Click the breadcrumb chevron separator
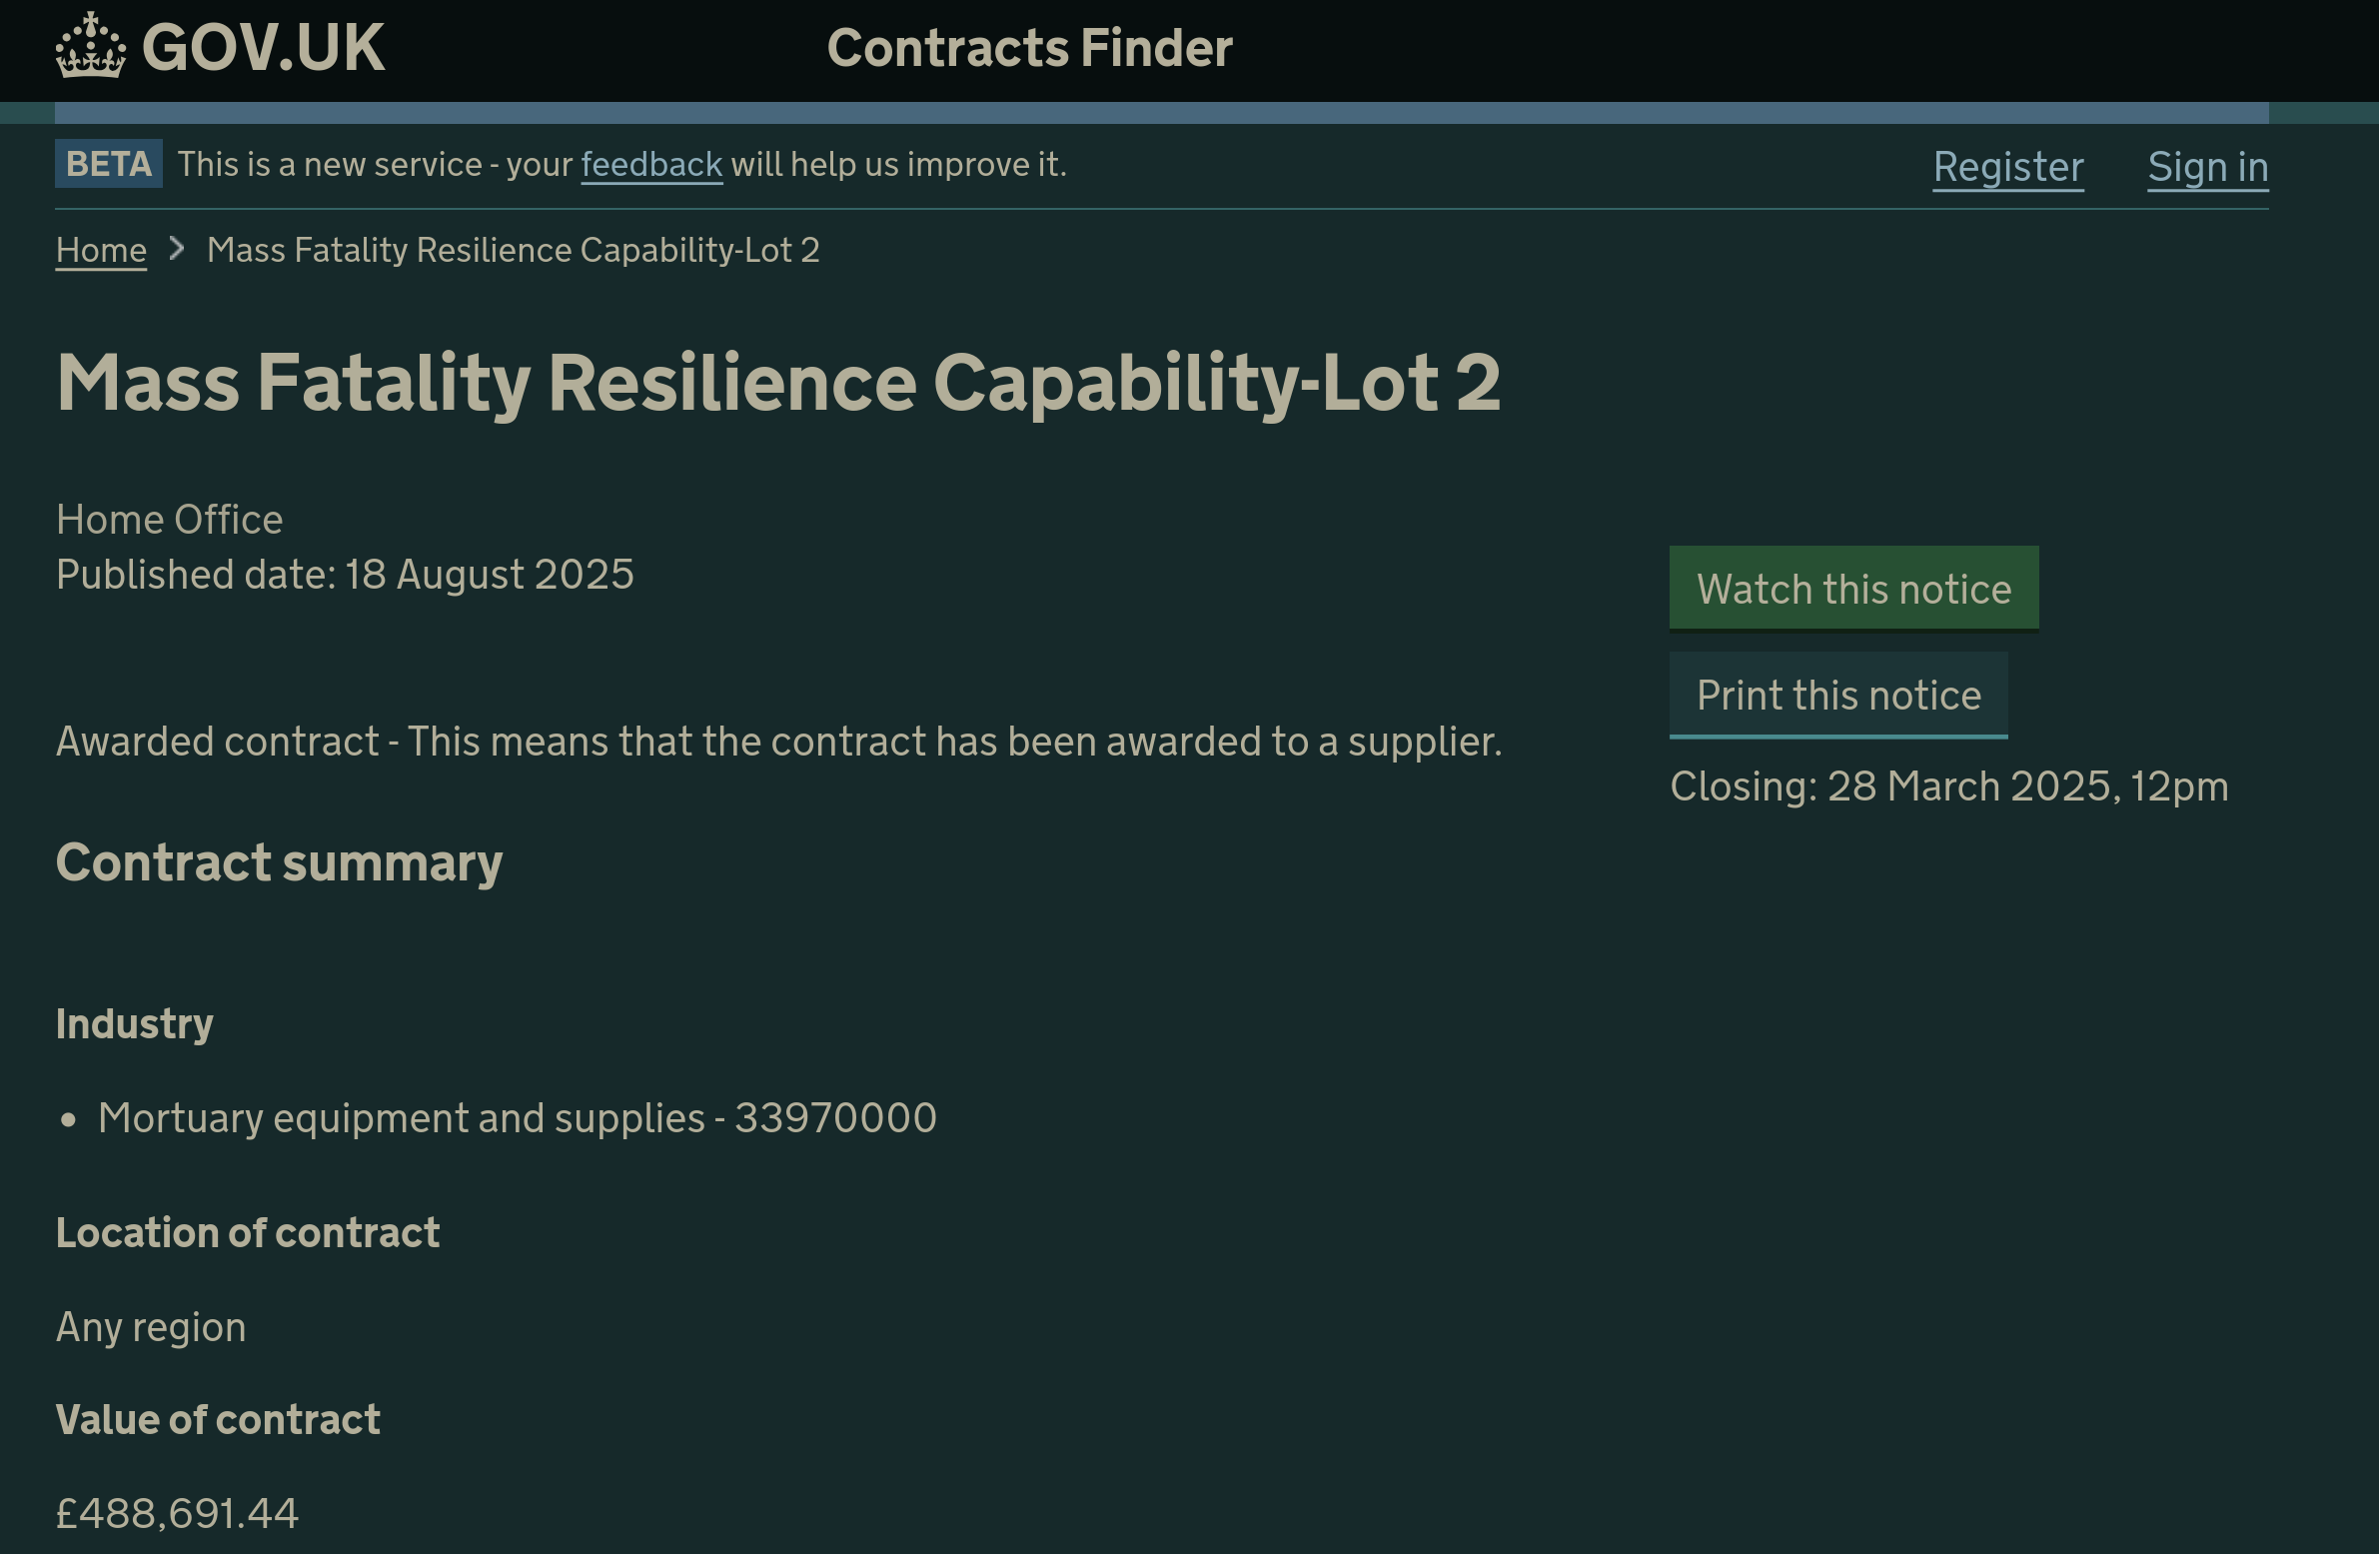The image size is (2380, 1554). 177,248
